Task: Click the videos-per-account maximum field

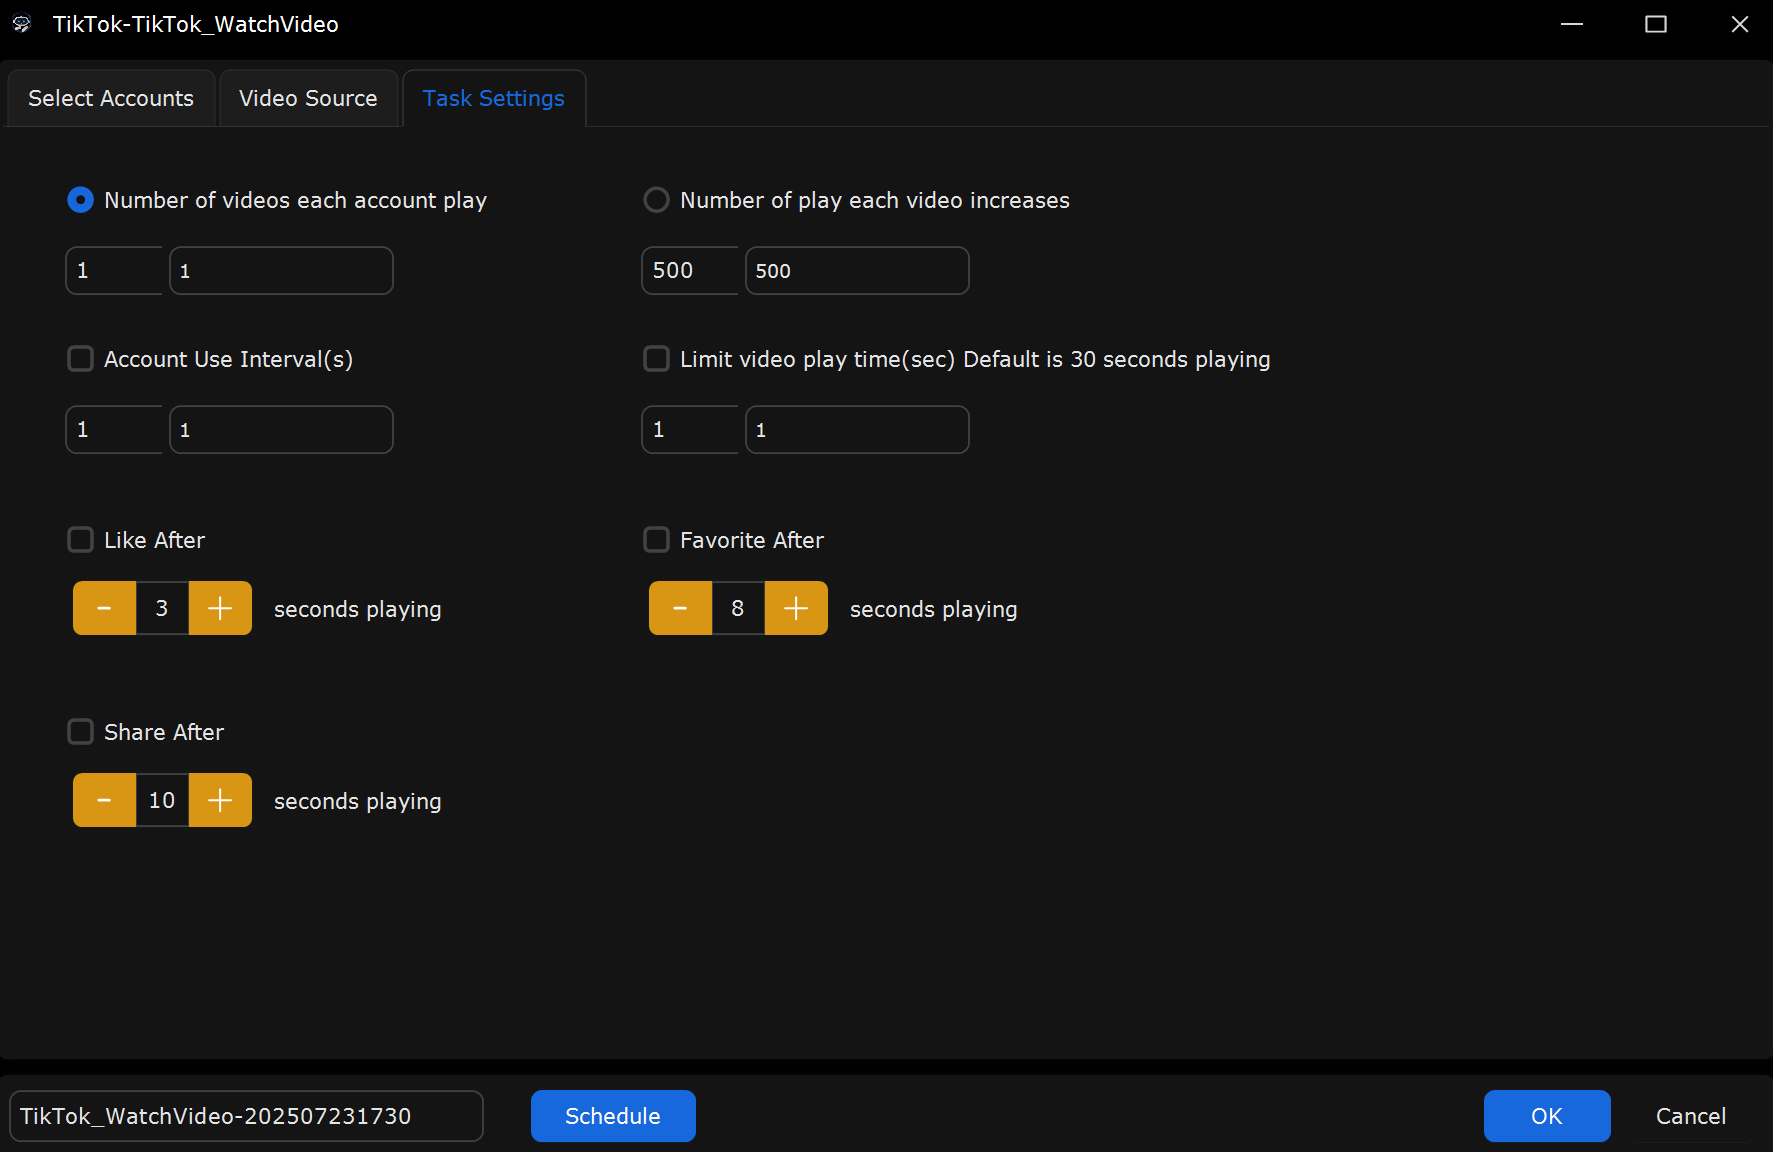Action: (281, 271)
